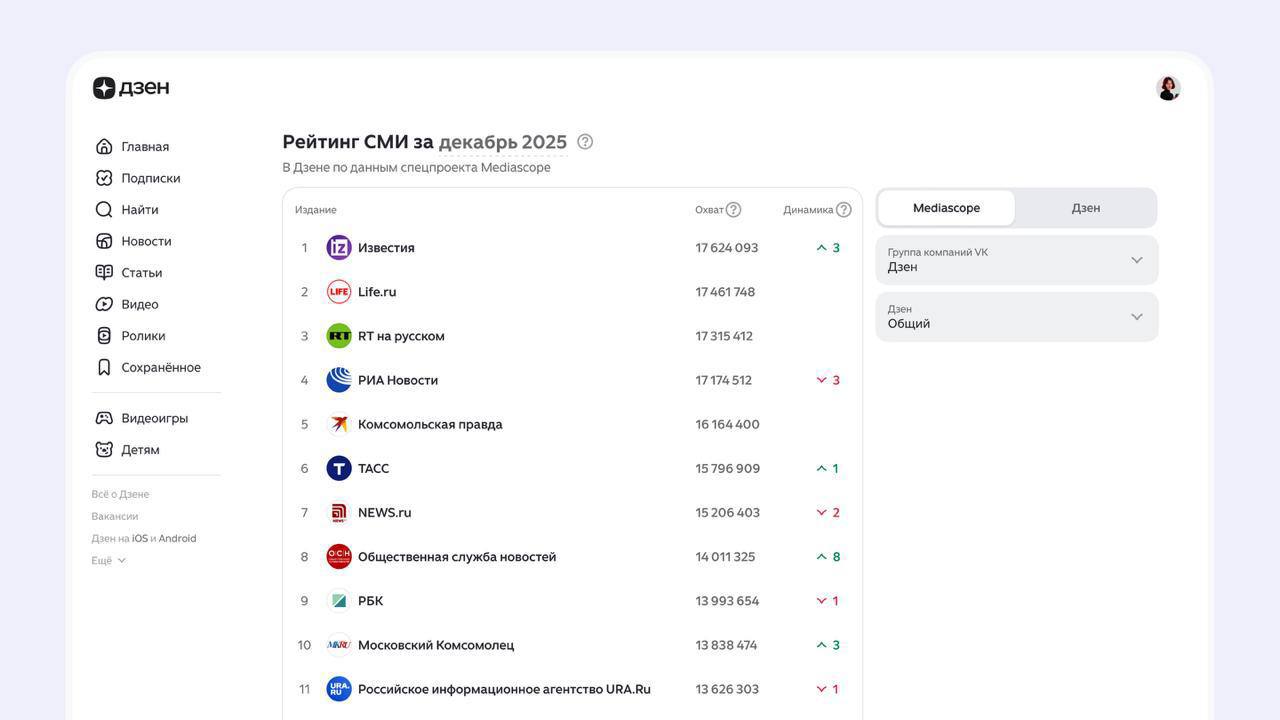Expand the Ещё footer menu
1280x720 pixels.
click(x=108, y=561)
